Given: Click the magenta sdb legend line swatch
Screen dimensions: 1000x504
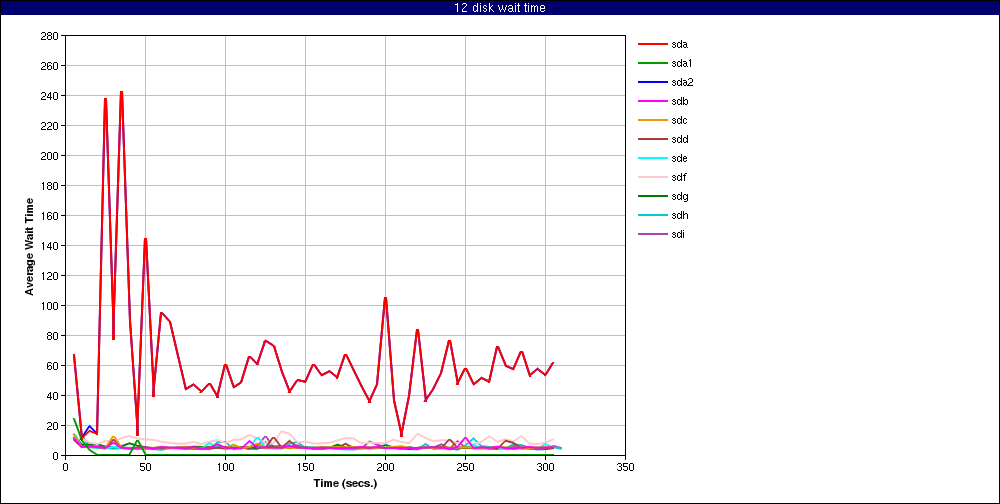Looking at the screenshot, I should pos(651,101).
